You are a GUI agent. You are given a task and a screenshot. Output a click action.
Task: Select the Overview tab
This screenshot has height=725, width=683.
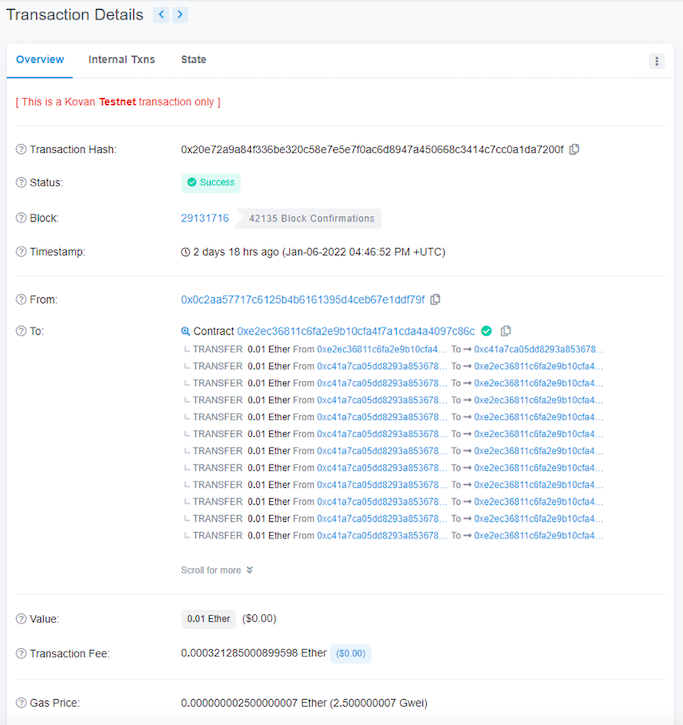click(x=40, y=60)
